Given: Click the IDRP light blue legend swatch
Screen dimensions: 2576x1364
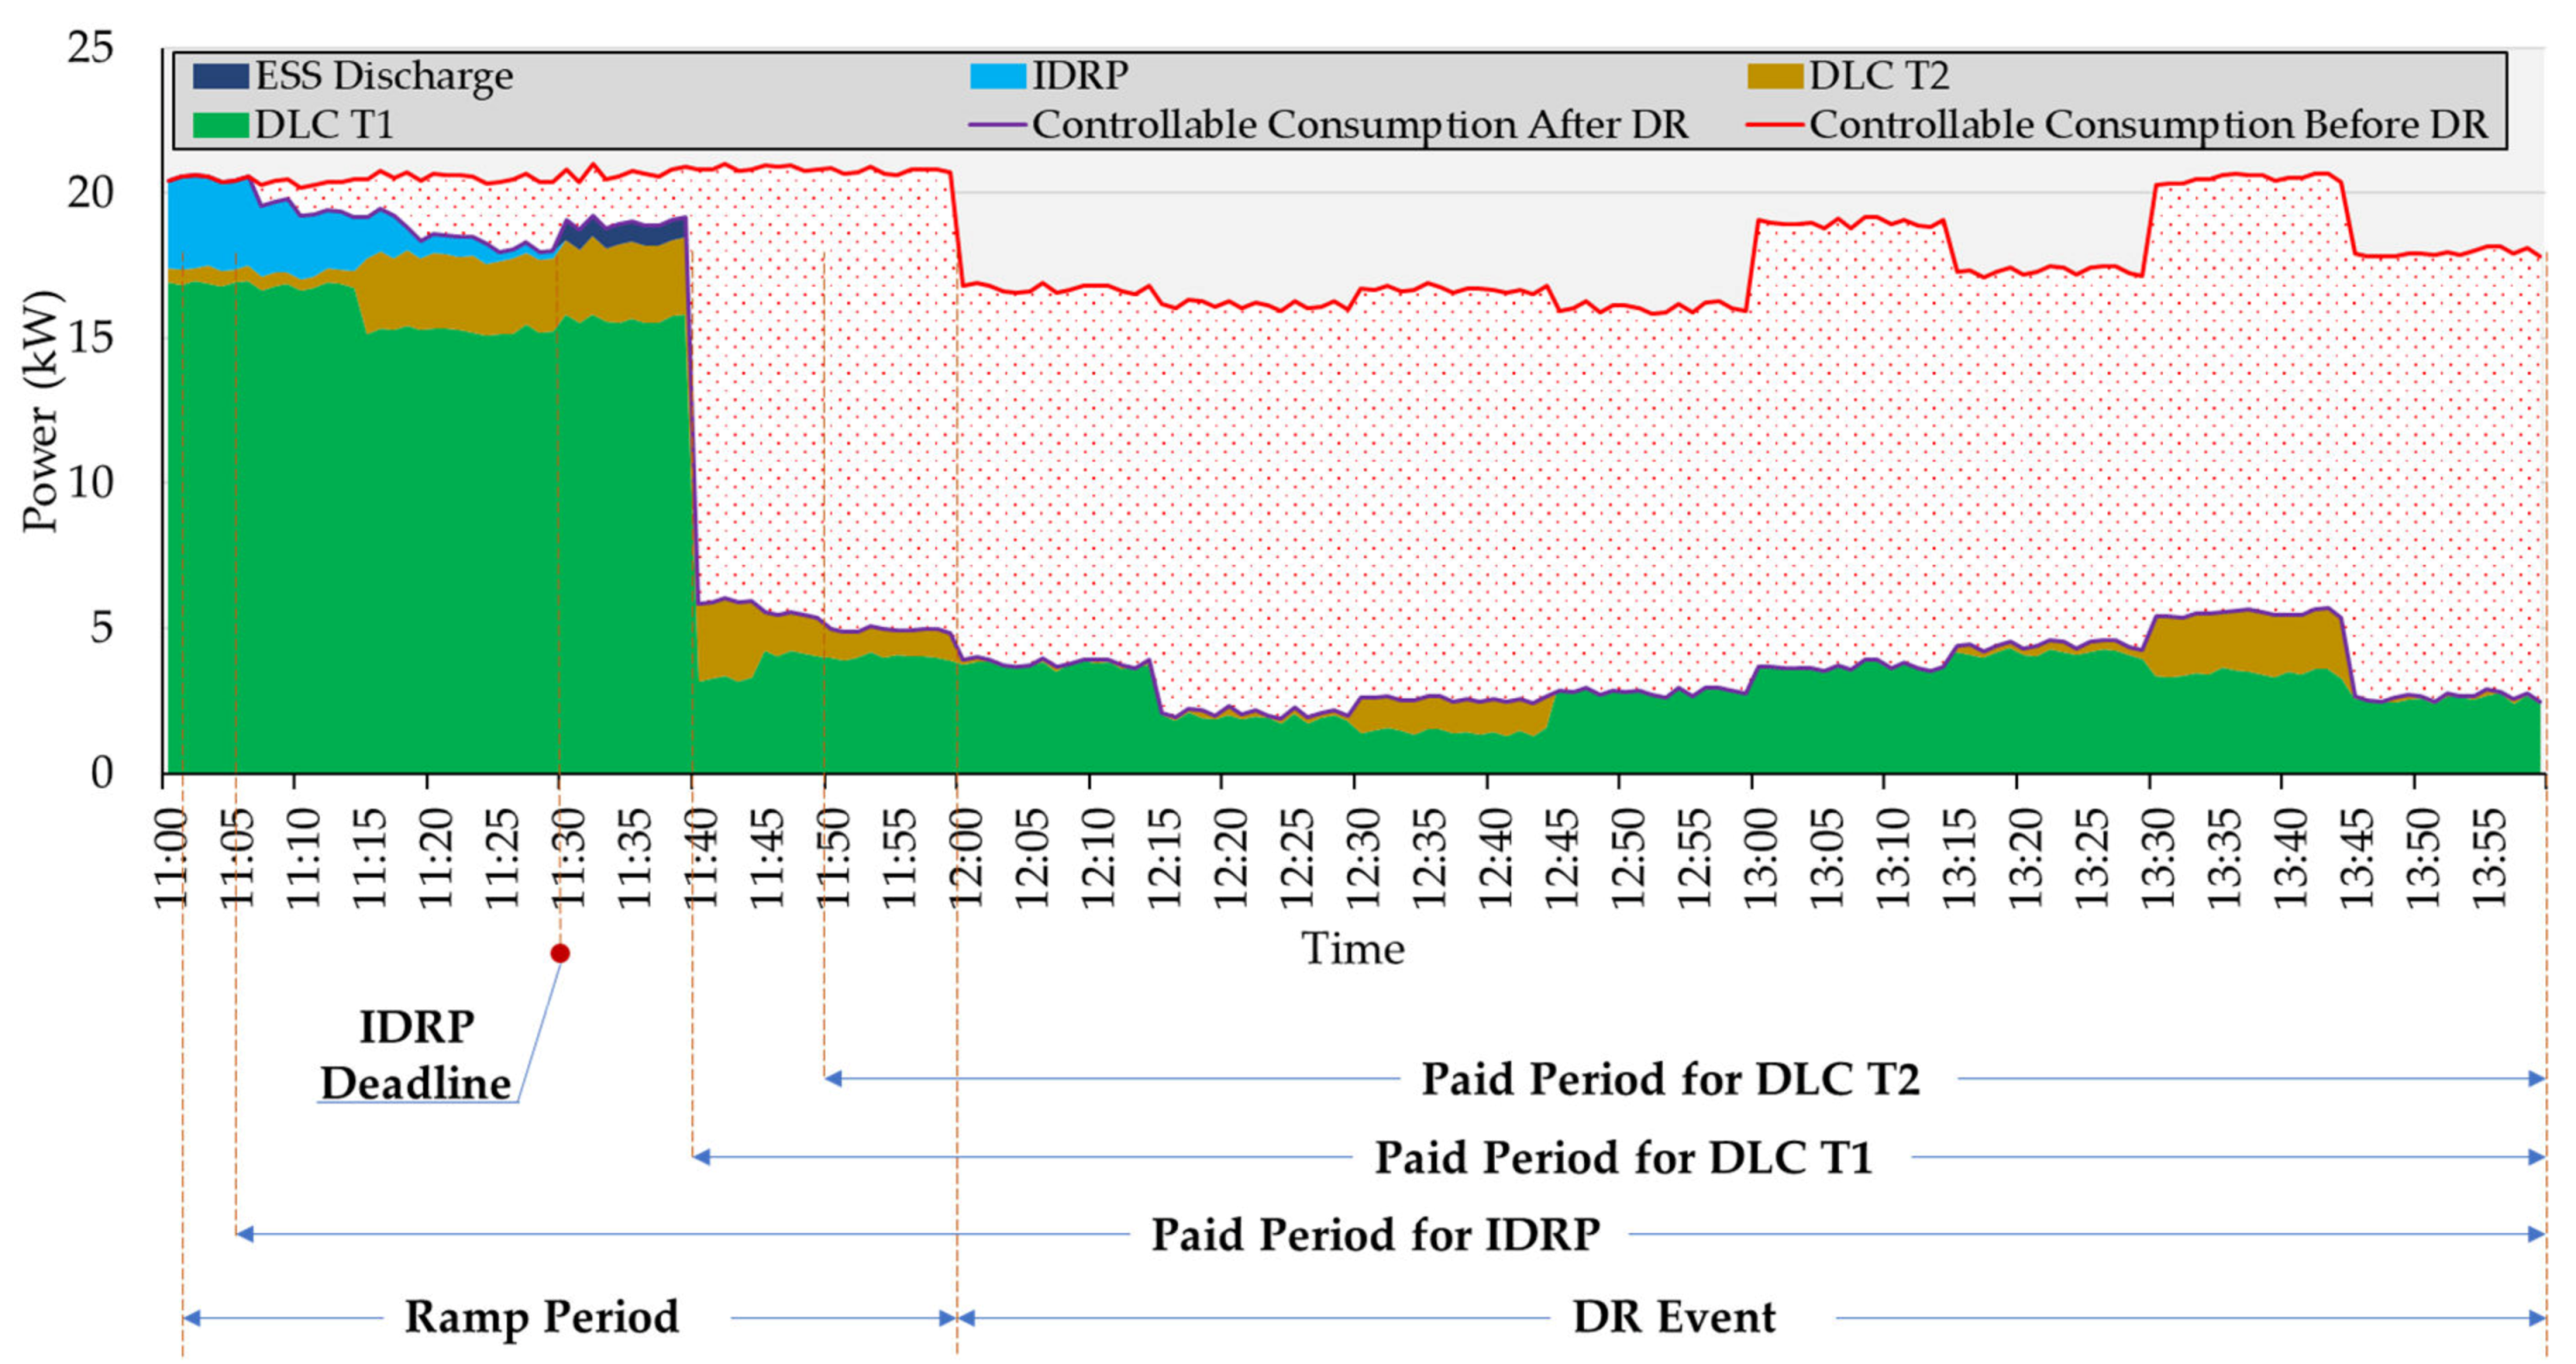Looking at the screenshot, I should 997,76.
